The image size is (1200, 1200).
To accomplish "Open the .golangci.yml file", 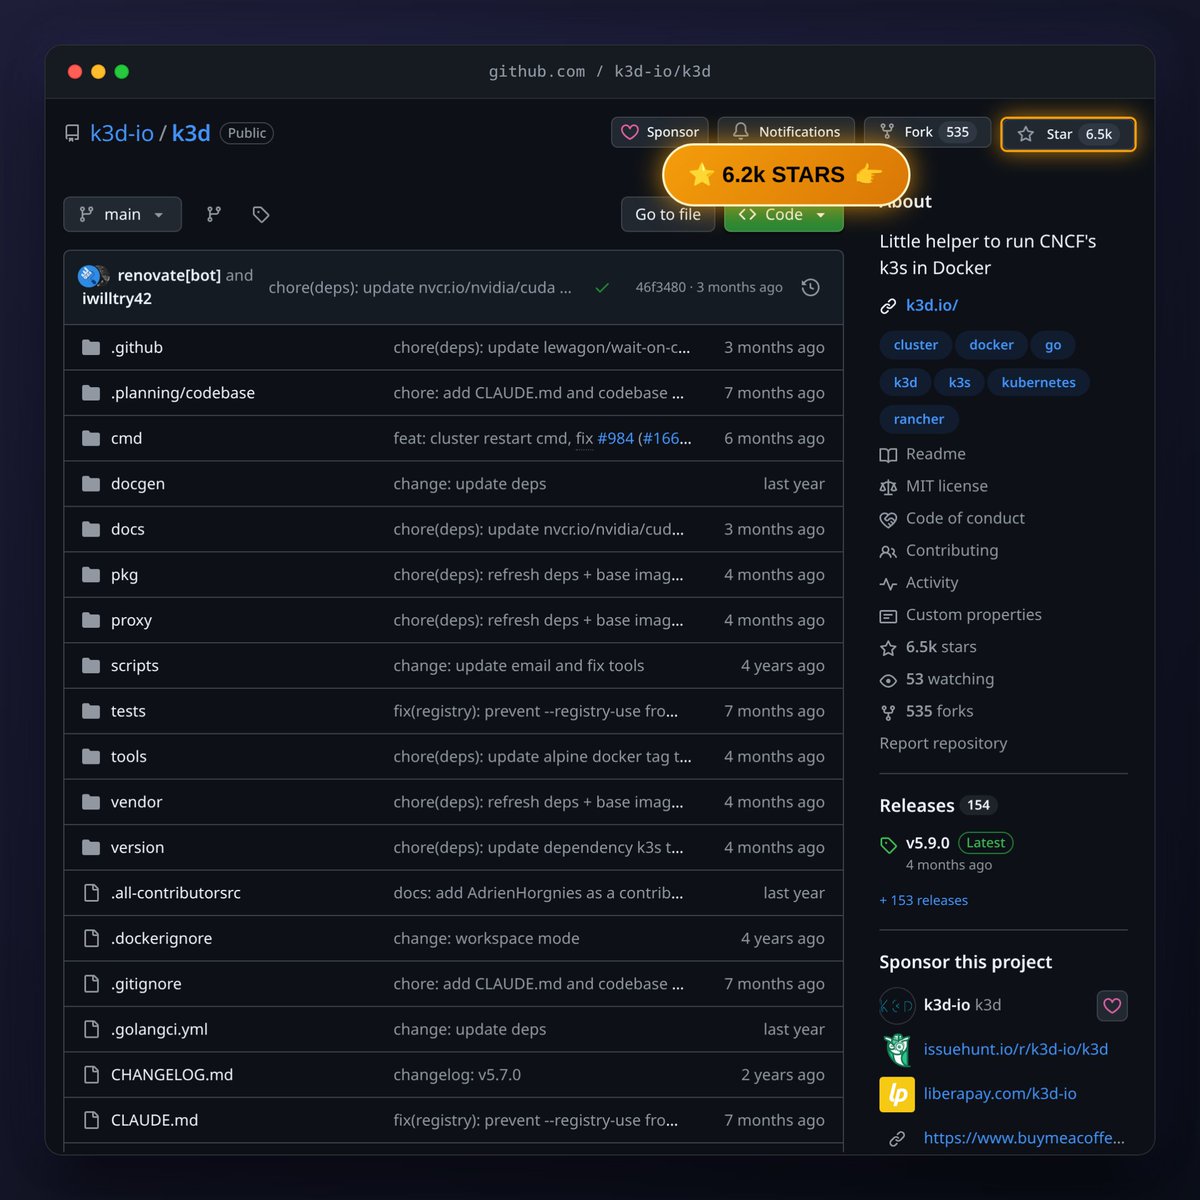I will click(159, 1029).
